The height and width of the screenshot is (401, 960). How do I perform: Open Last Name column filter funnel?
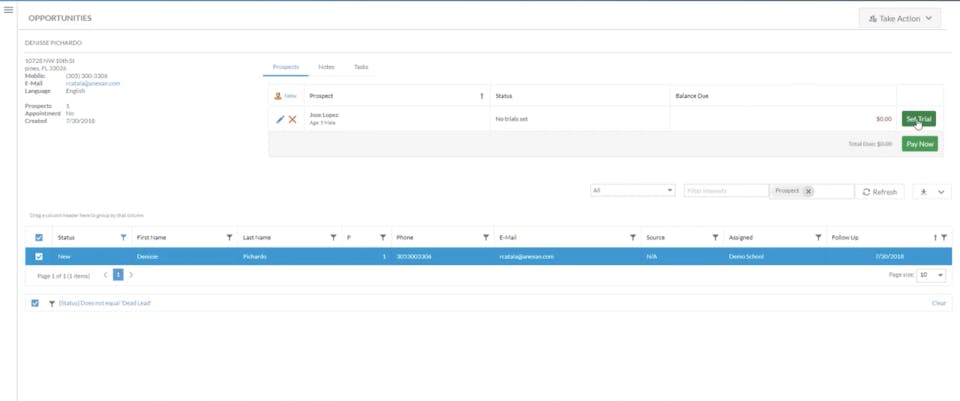(333, 238)
